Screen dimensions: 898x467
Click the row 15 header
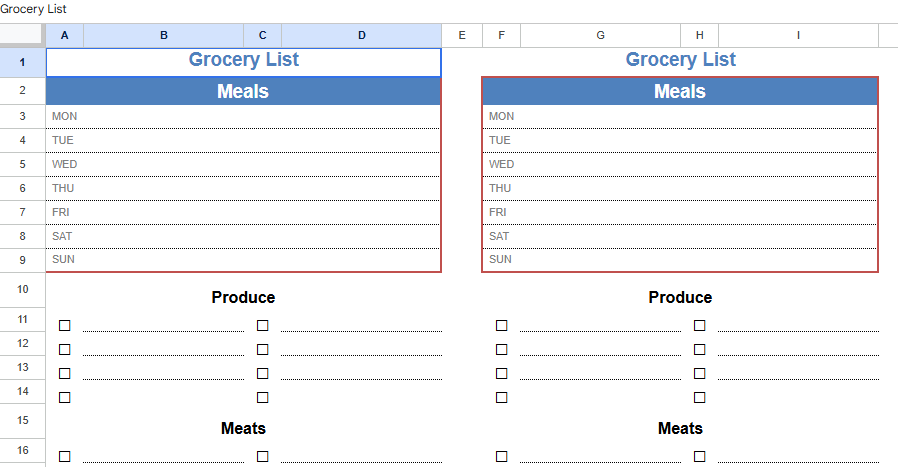tap(22, 420)
